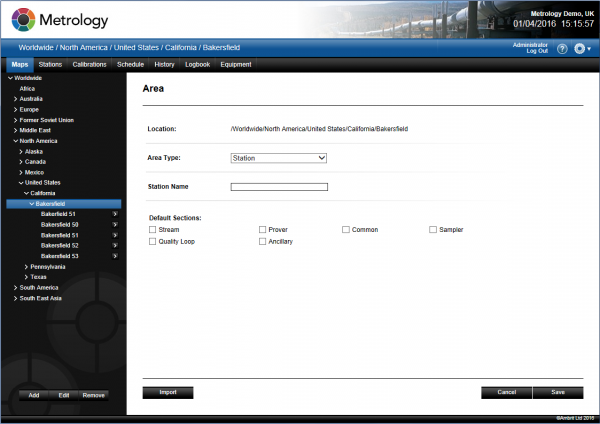Screen dimensions: 600x424
Task: Select Bakersfield 53 in the tree
Action: point(59,256)
